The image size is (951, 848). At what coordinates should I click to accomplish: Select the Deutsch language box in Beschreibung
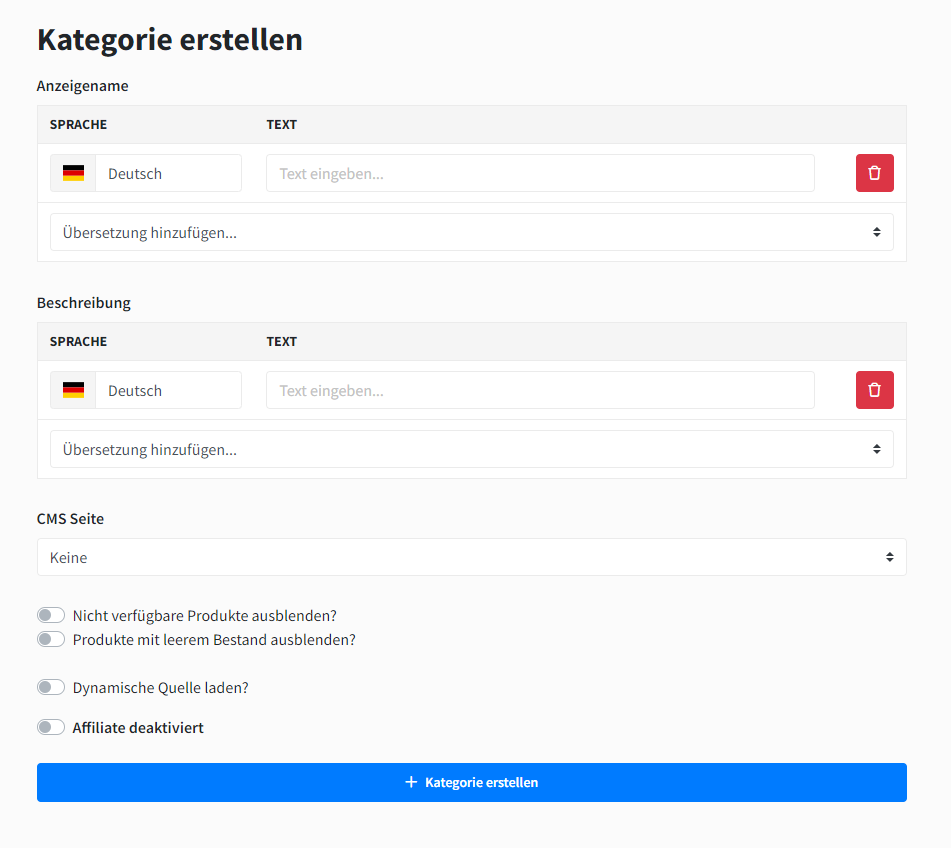coord(168,390)
